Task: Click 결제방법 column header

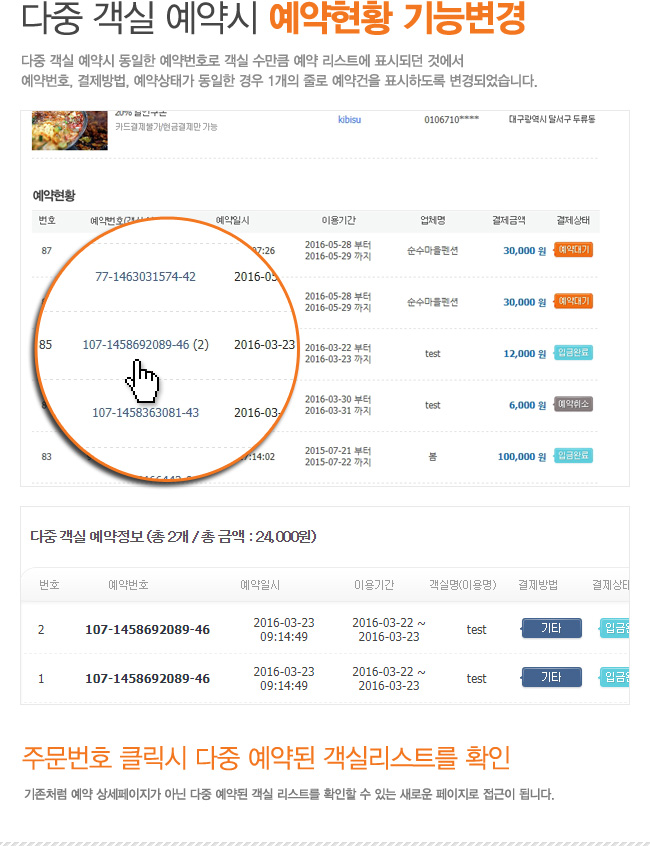Action: 538,585
